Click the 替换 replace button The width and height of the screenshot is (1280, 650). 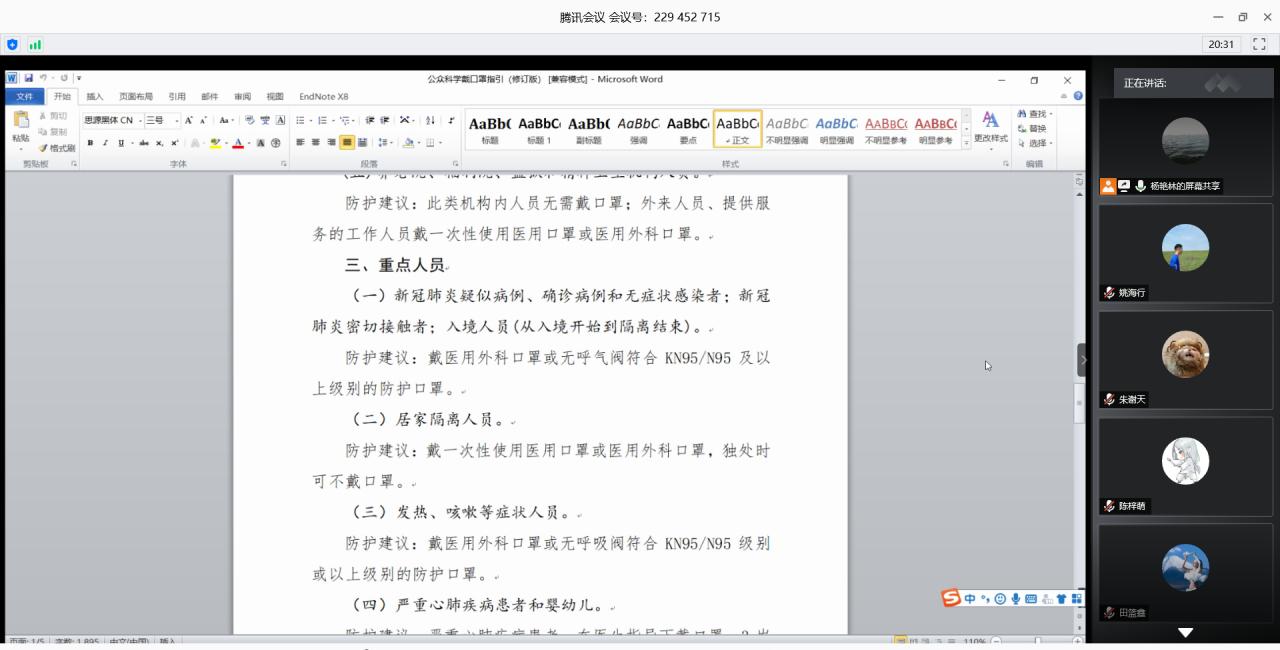coord(1033,128)
